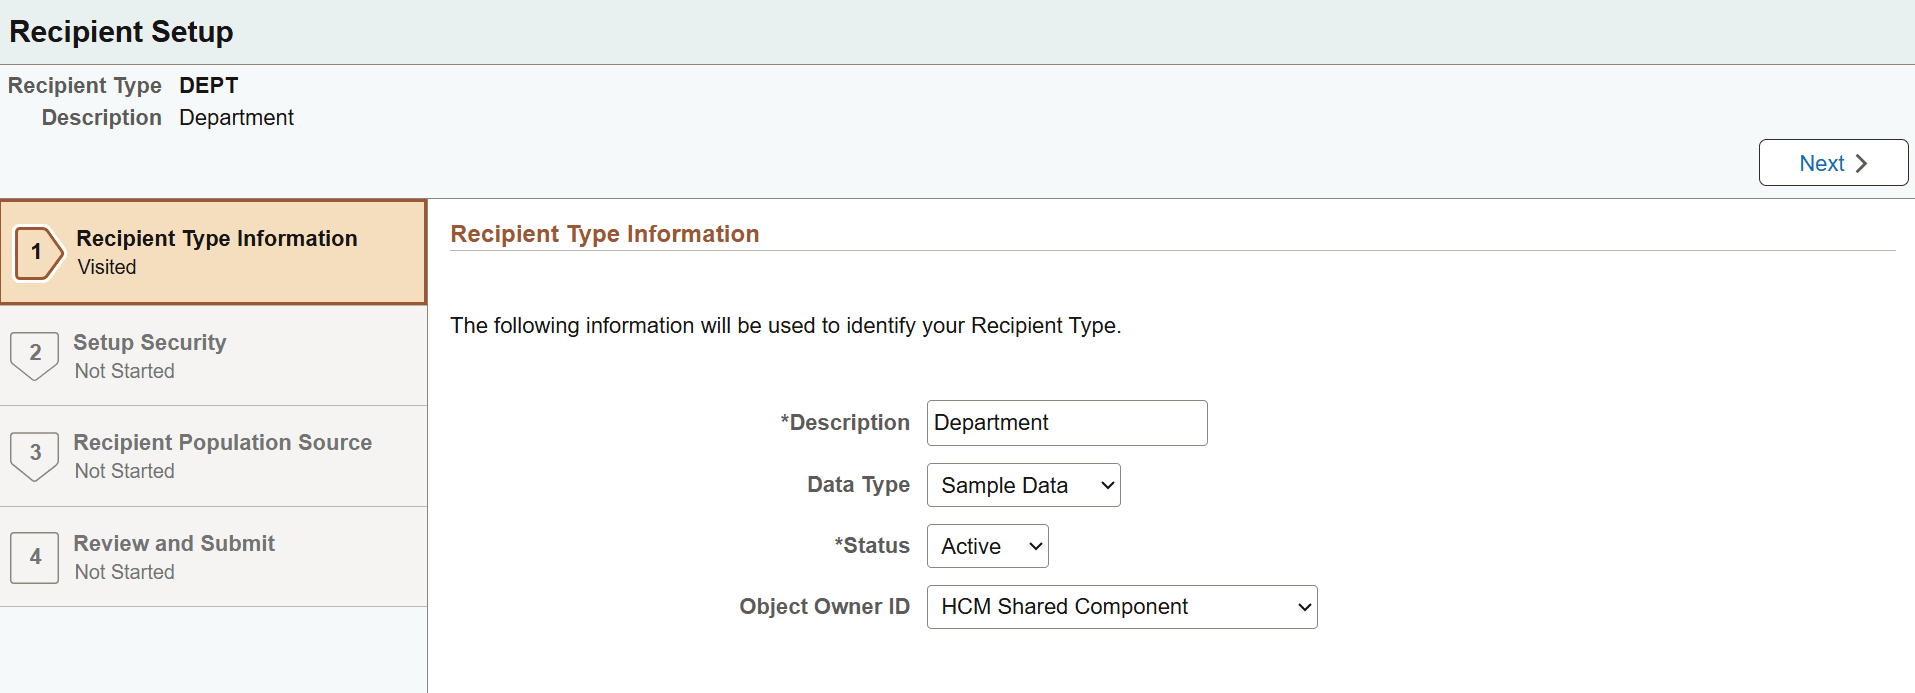Click the Visited status under step 1
Screen dimensions: 1915x693
tap(107, 267)
